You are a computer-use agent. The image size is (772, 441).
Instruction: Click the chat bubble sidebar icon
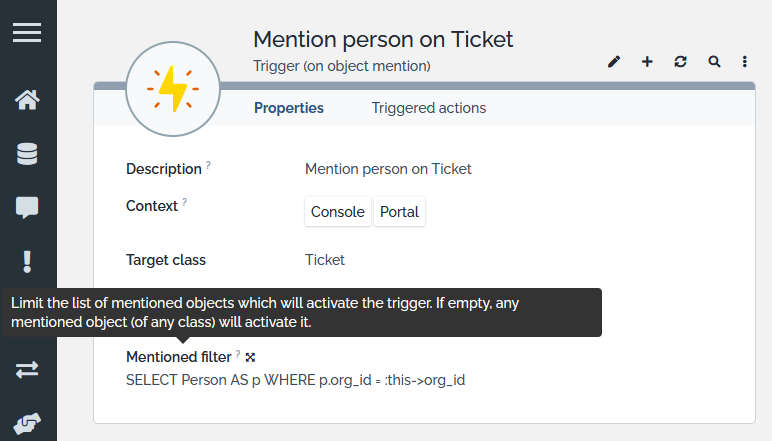27,207
